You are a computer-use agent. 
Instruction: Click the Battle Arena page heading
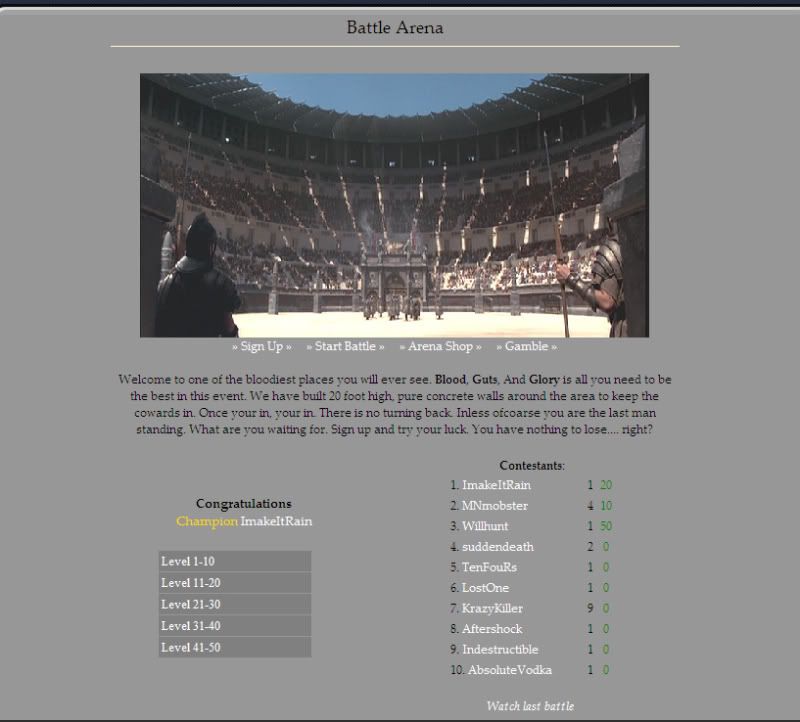click(x=395, y=28)
